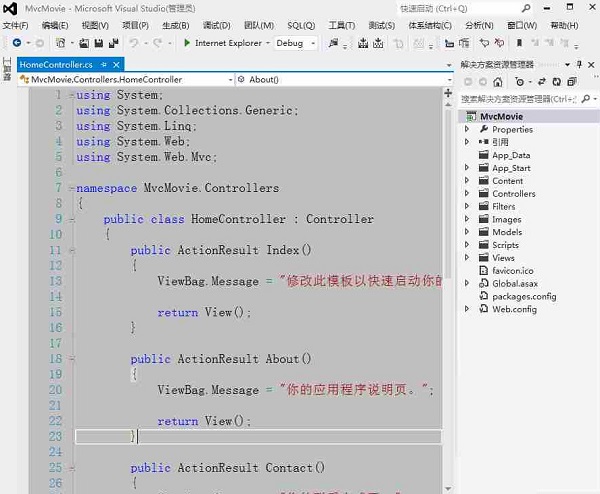Open the 文件(F) menu

click(15, 26)
